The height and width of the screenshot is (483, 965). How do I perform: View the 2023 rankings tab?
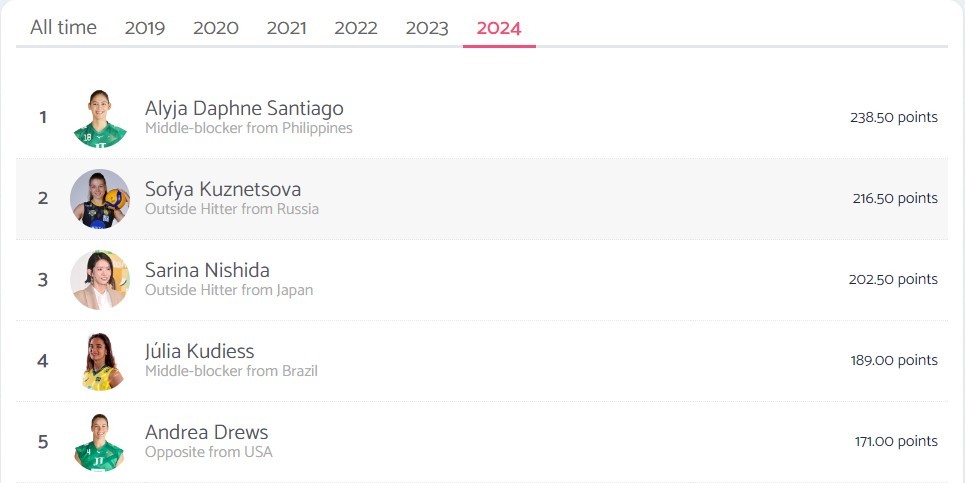[x=427, y=28]
